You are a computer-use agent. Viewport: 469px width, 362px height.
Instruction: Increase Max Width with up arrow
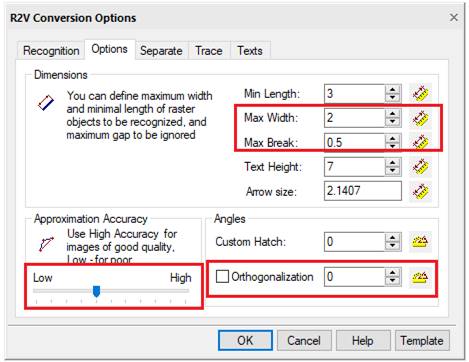click(393, 114)
